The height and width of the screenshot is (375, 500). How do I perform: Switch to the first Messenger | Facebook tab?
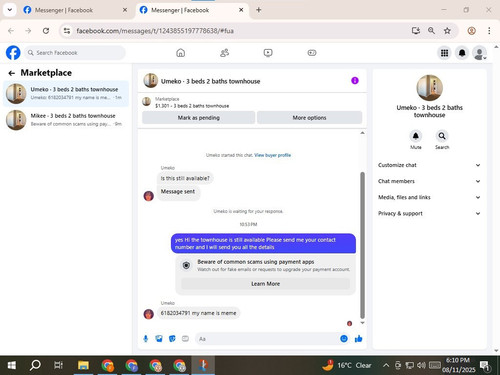click(x=75, y=10)
